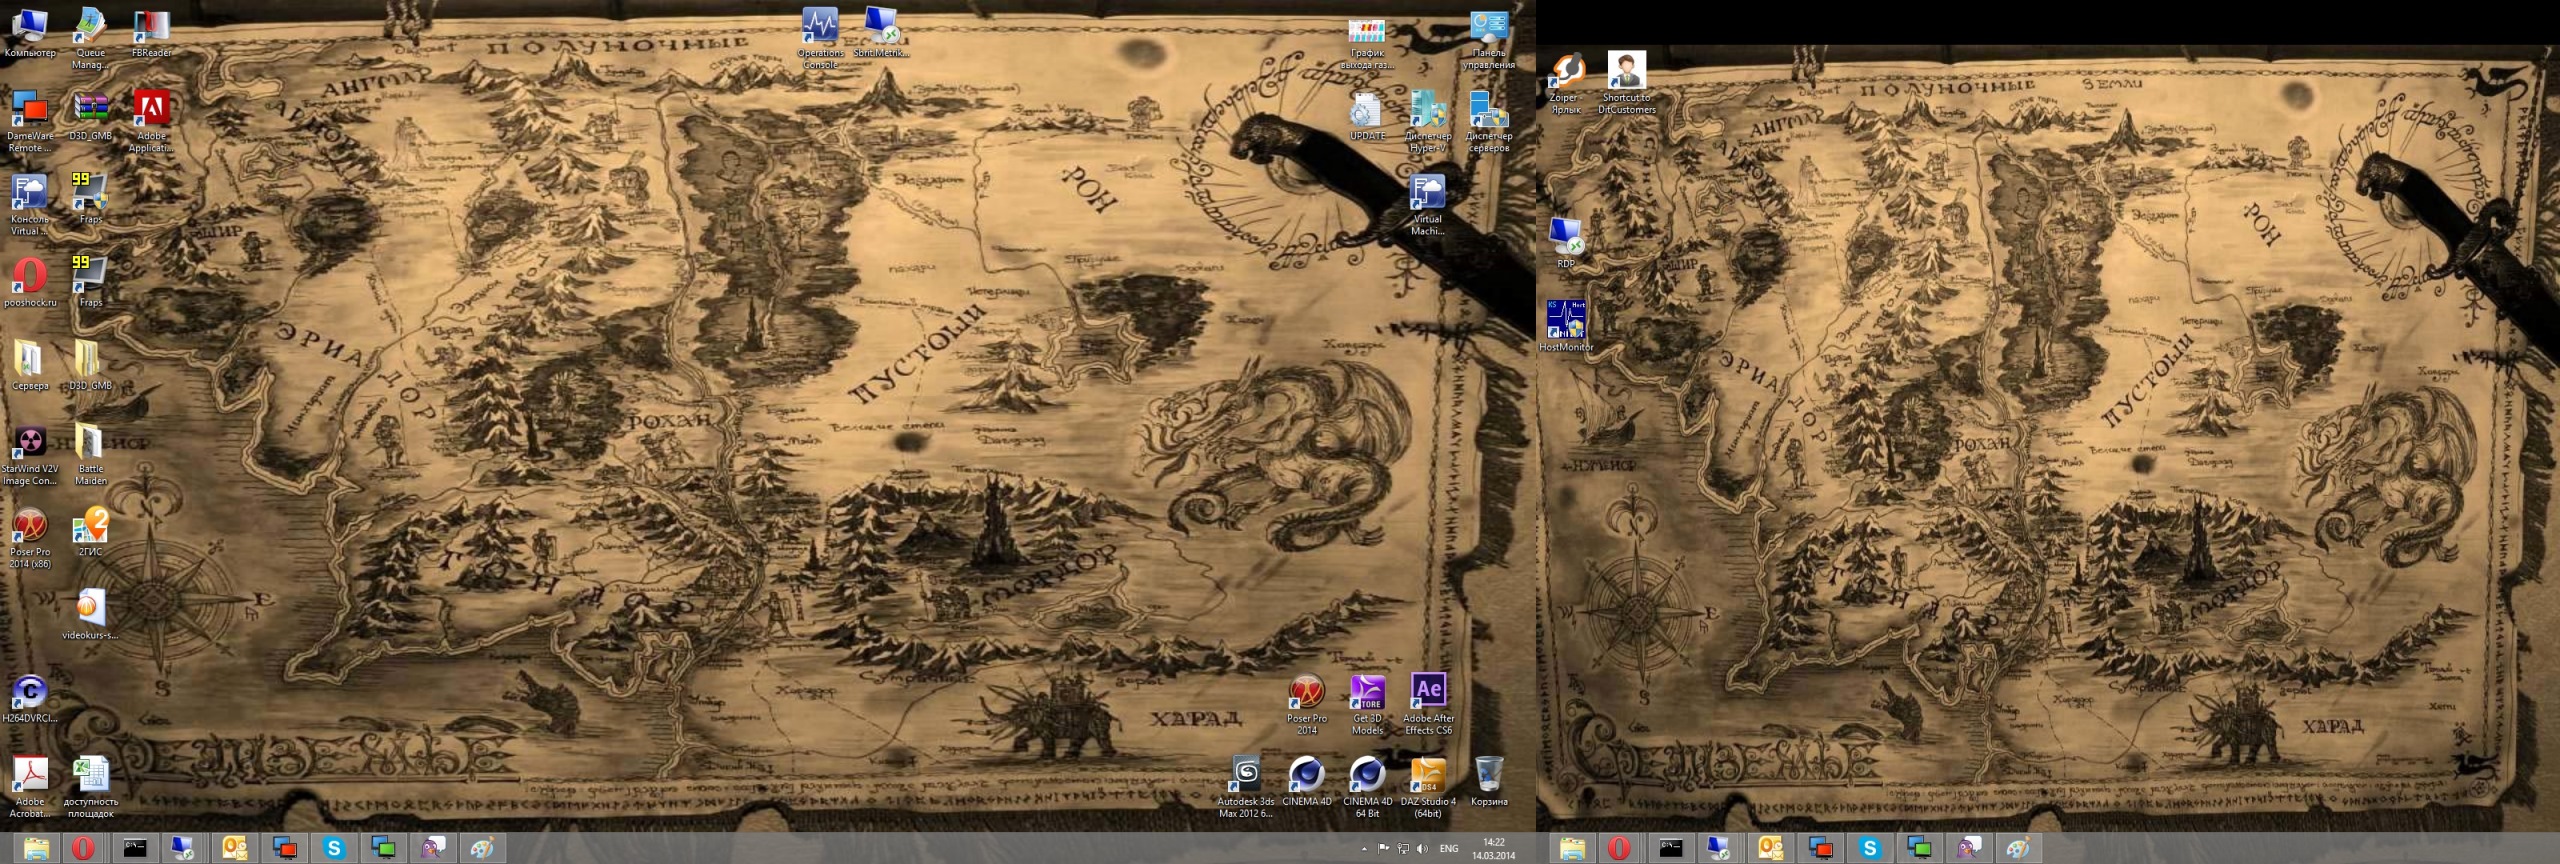Select the videokurs-s... file icon
Image resolution: width=2560 pixels, height=864 pixels.
point(90,614)
